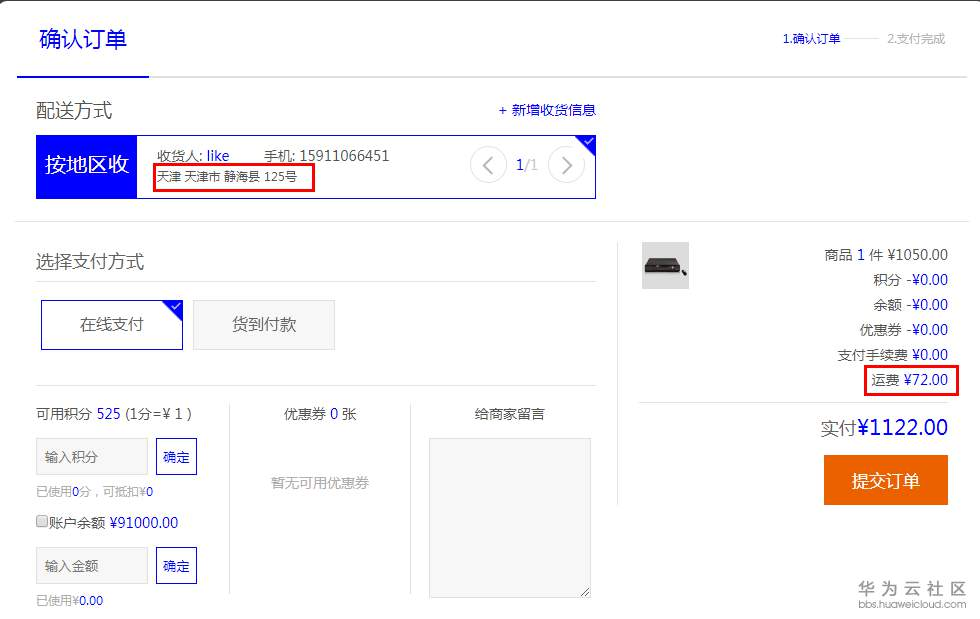The image size is (980, 619).
Task: Select 货到付款 payment method
Action: pos(264,325)
